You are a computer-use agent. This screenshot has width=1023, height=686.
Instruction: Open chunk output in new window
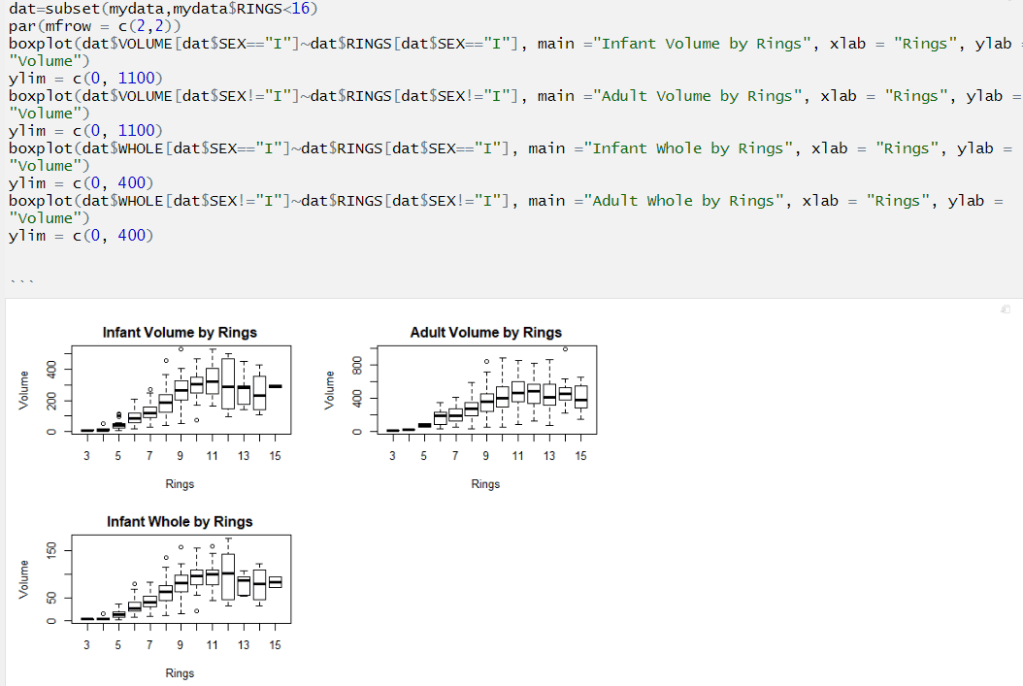pyautogui.click(x=1005, y=311)
